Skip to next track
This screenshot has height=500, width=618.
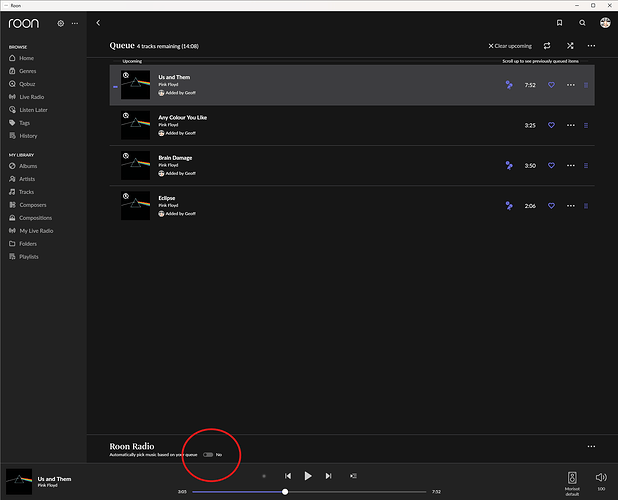point(328,476)
